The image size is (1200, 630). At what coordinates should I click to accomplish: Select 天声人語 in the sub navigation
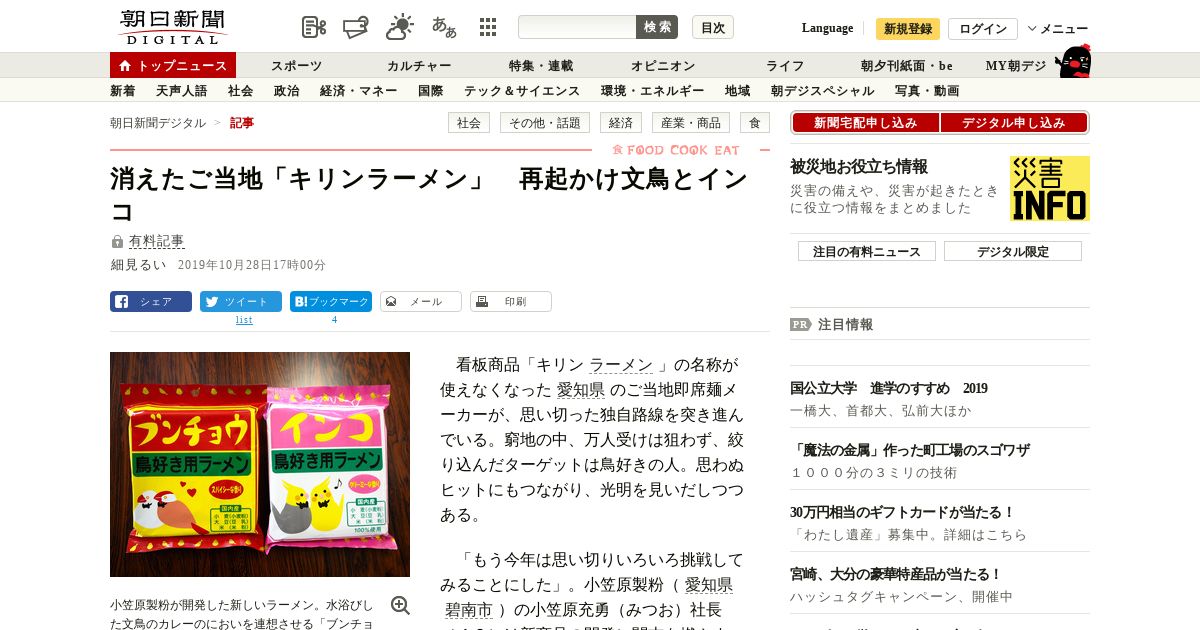(x=182, y=91)
